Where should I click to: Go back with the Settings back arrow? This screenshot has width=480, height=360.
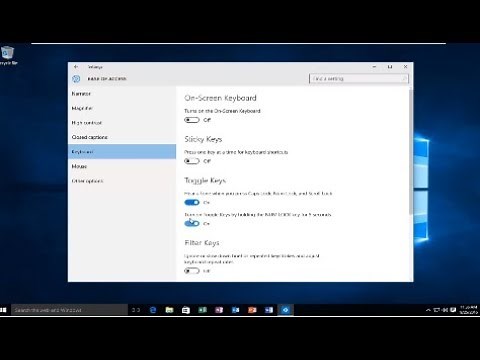point(76,67)
